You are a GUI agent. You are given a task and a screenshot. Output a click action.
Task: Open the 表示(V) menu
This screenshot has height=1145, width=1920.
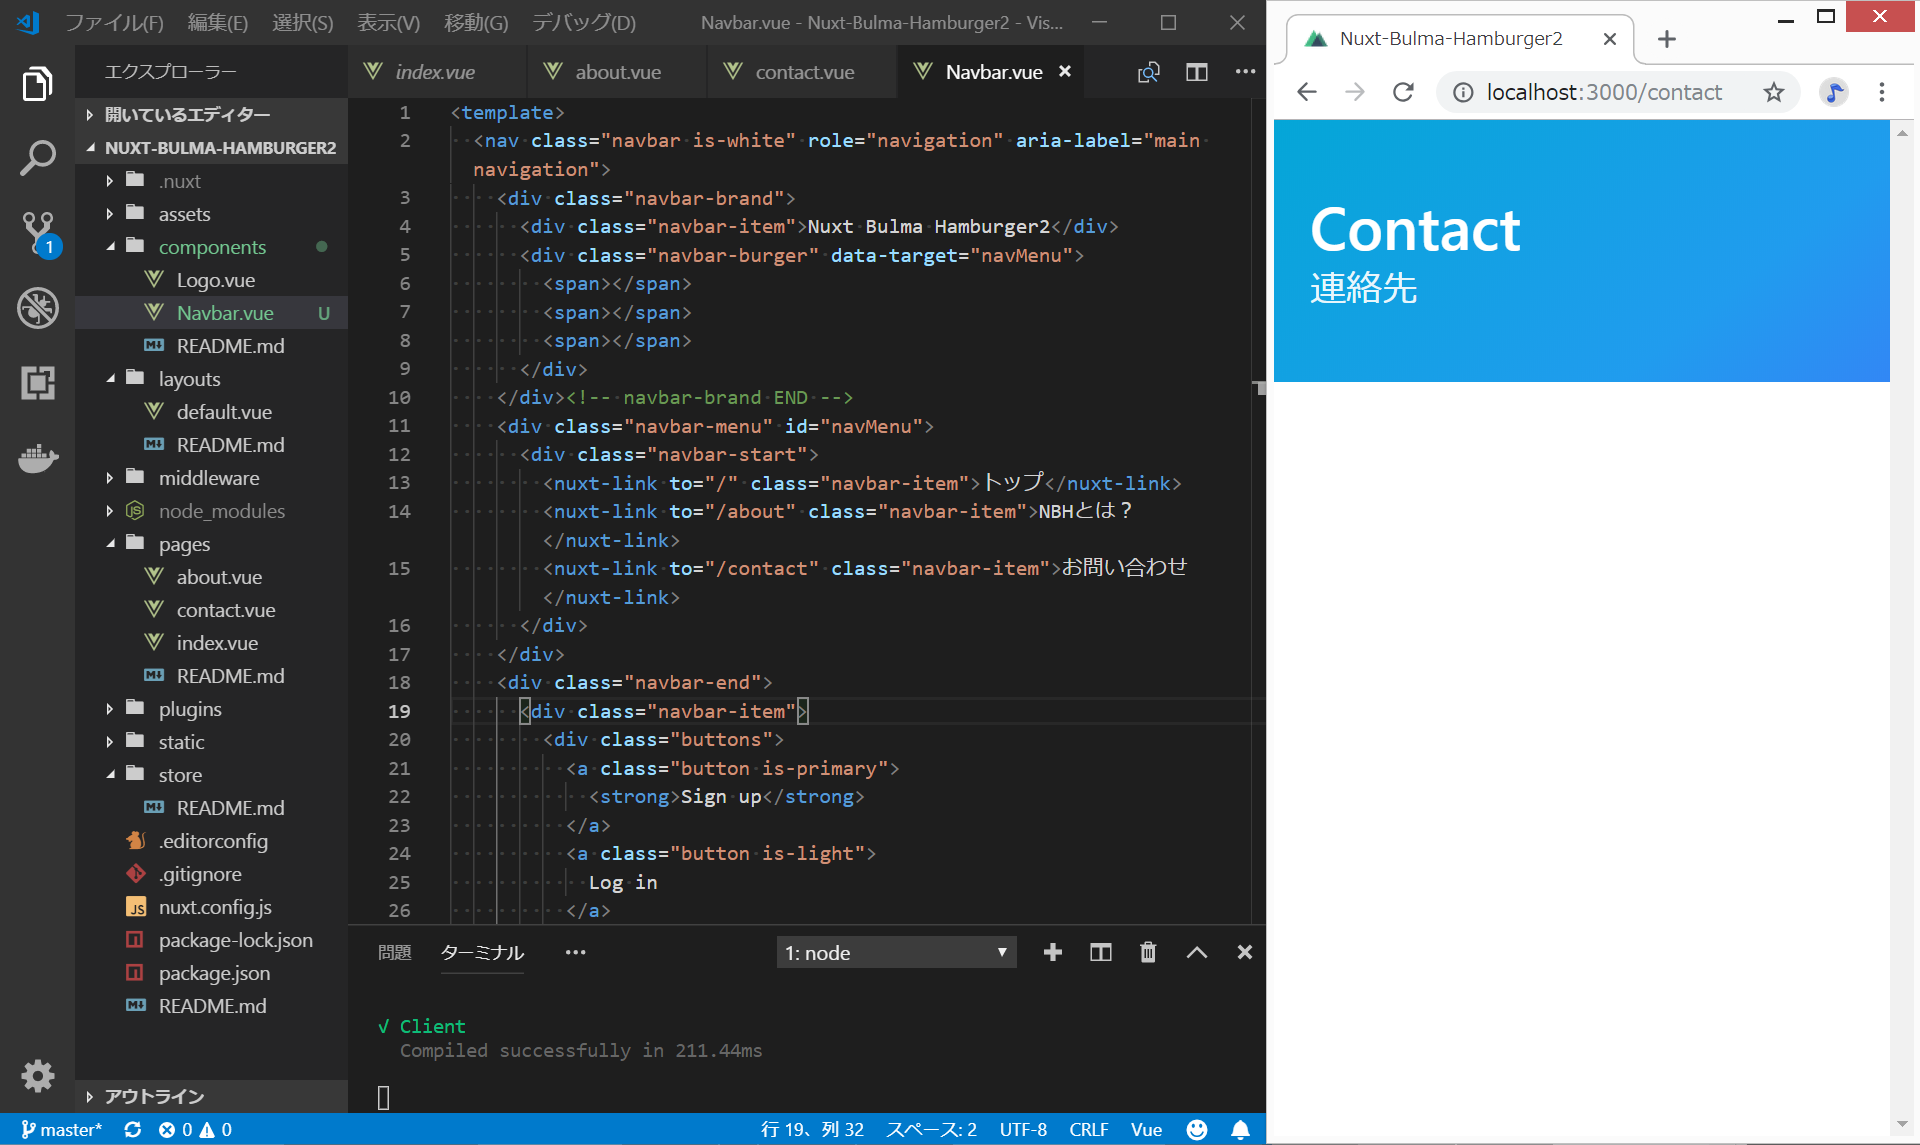click(388, 22)
